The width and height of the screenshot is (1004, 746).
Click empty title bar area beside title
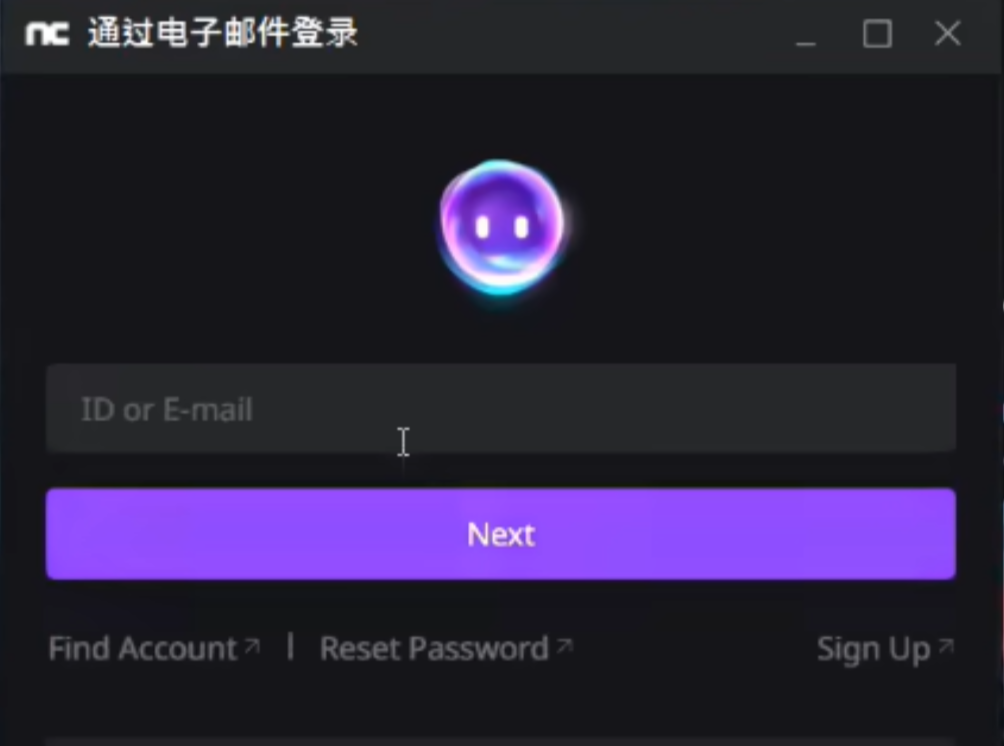[576, 33]
